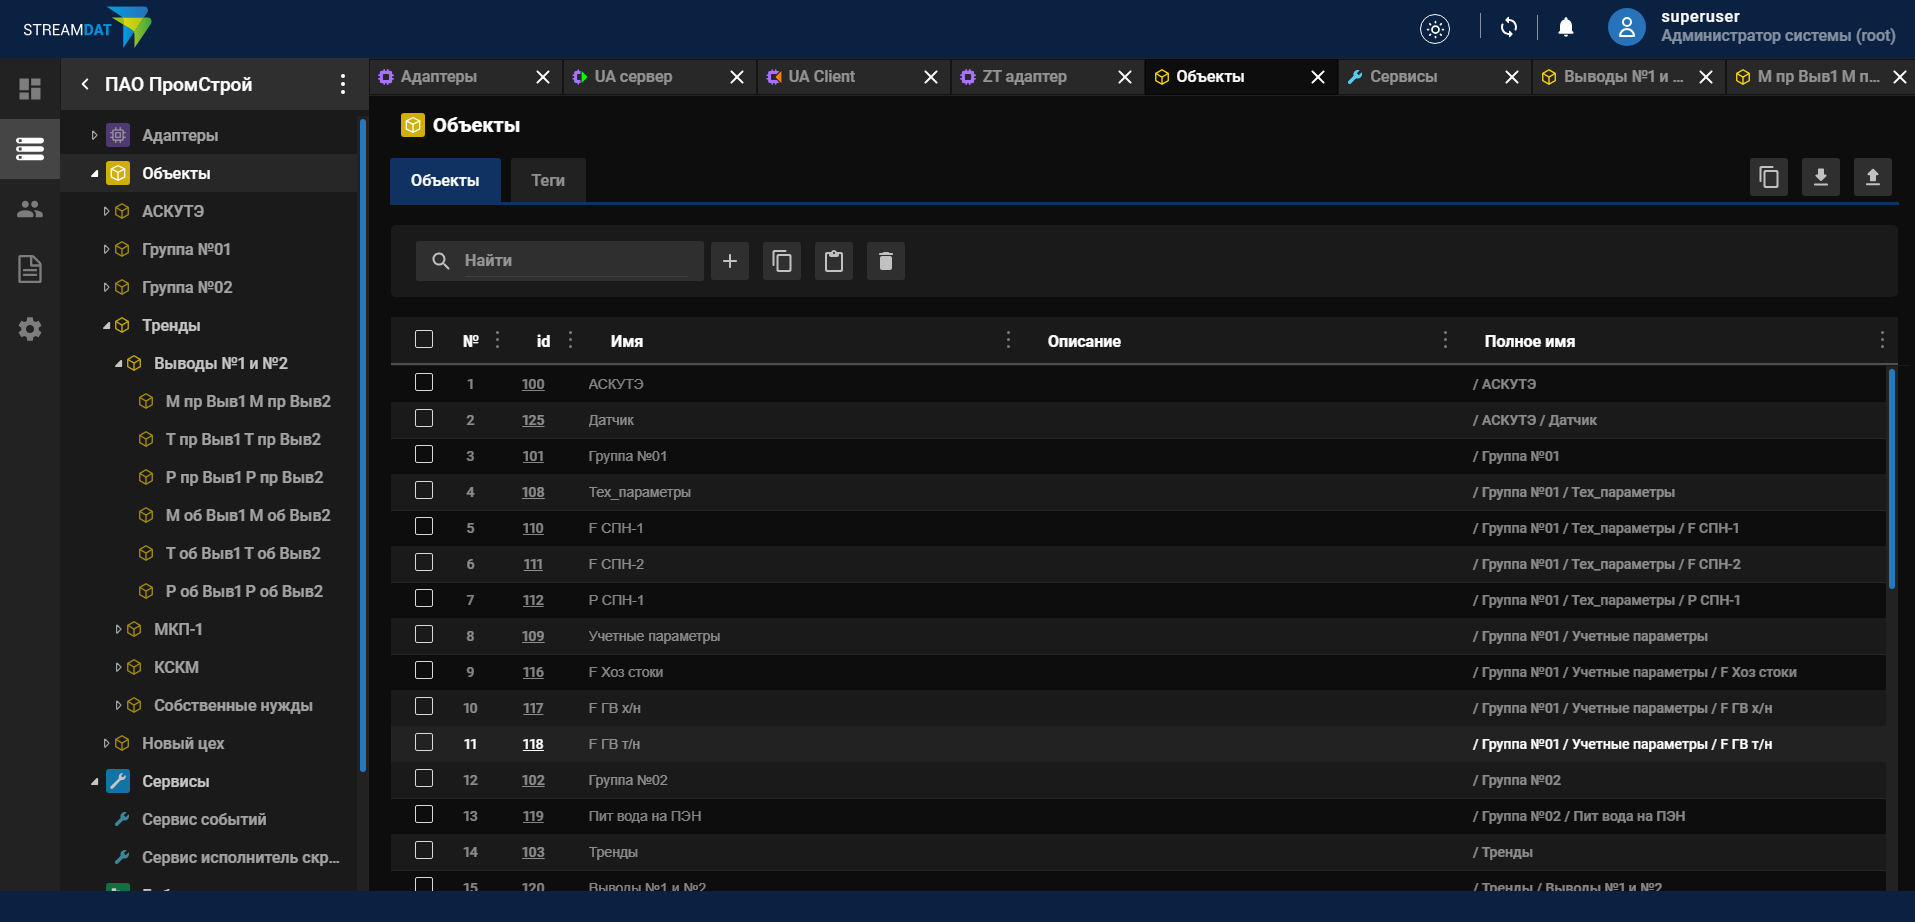
Task: Toggle the select-all checkbox in table header
Action: pyautogui.click(x=423, y=339)
